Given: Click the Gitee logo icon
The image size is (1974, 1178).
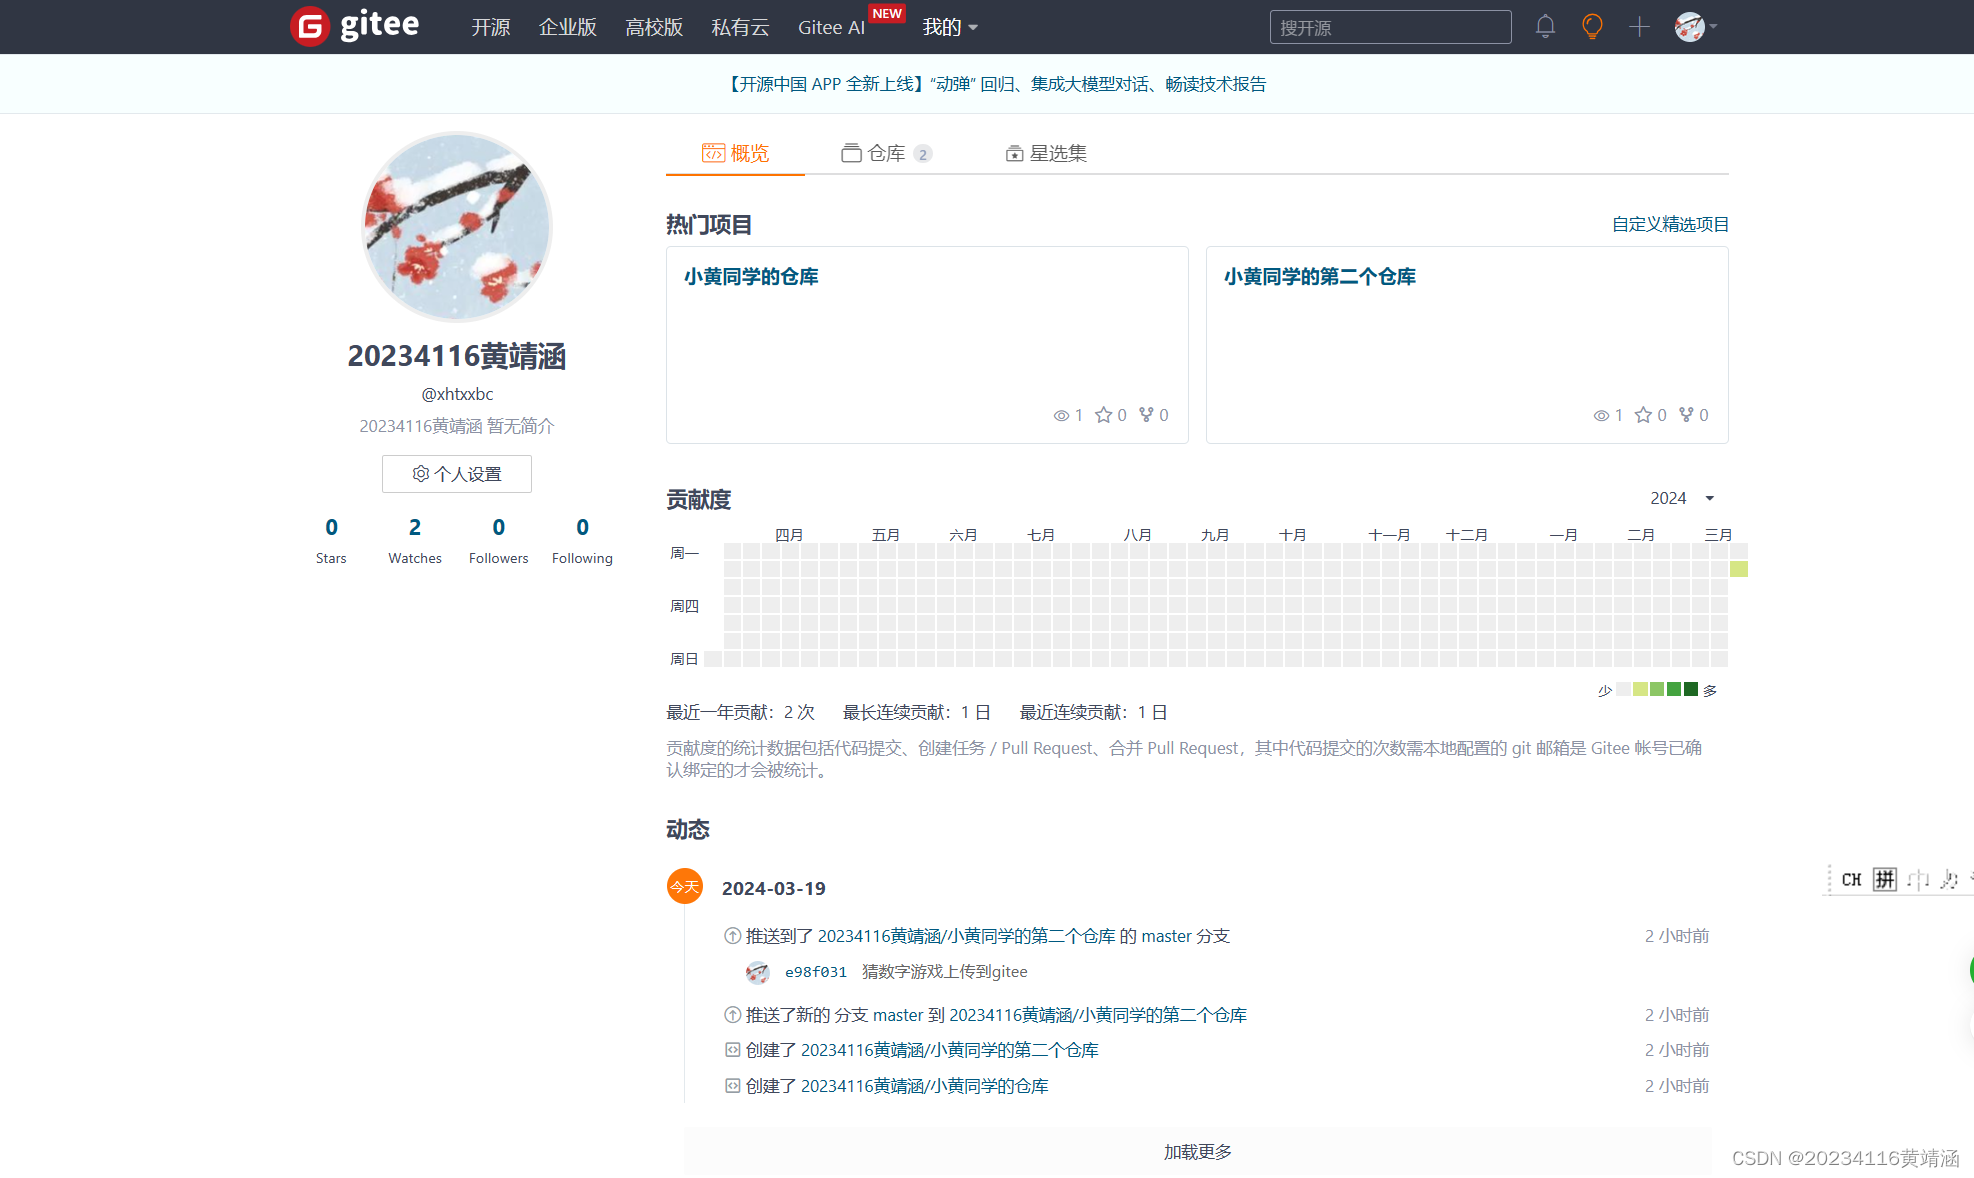Looking at the screenshot, I should (310, 27).
